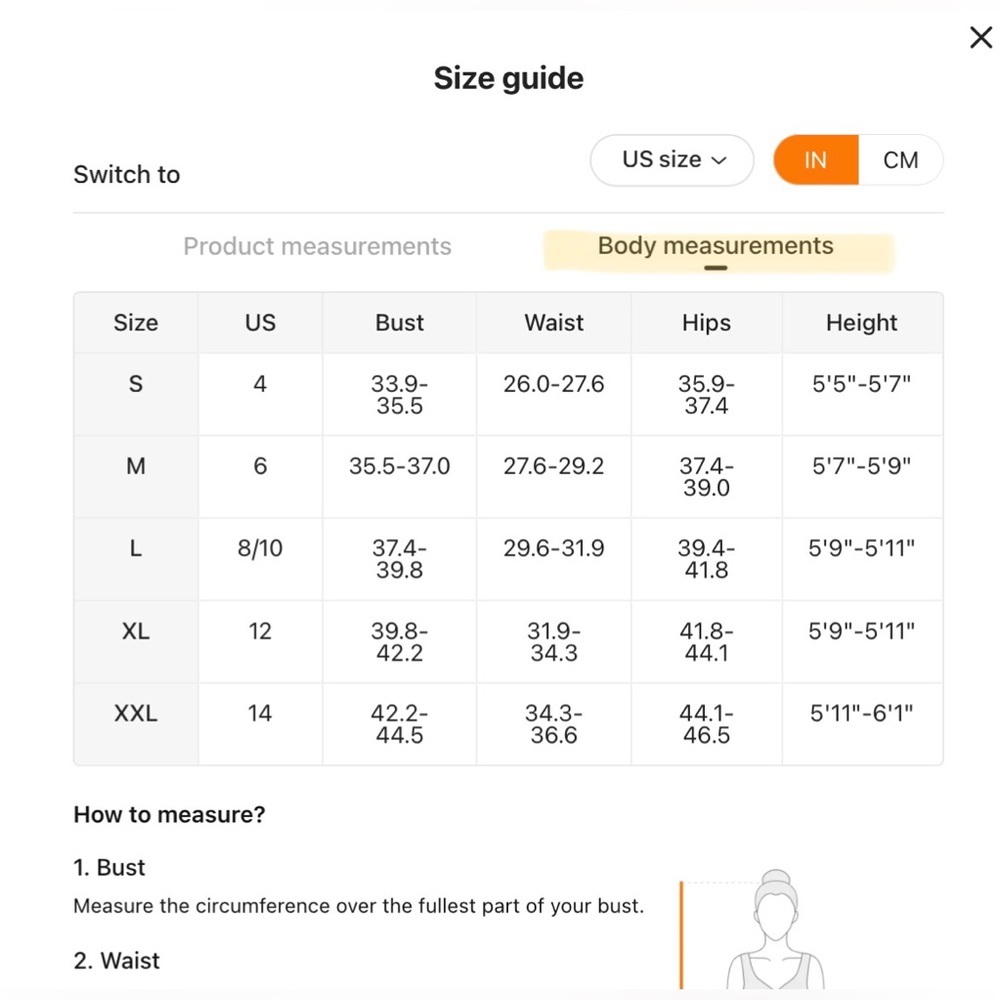The image size is (1000, 1000).
Task: Switch units to CM
Action: click(901, 160)
